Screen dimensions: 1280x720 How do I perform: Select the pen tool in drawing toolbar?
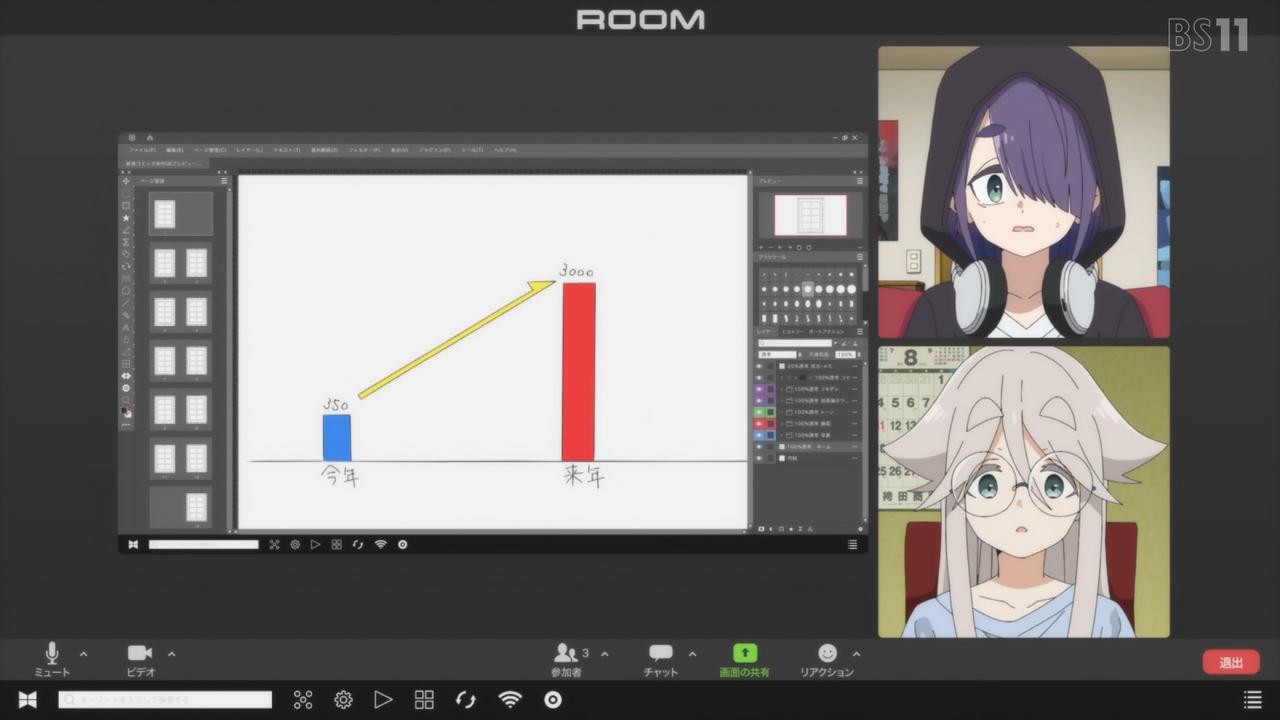click(126, 230)
